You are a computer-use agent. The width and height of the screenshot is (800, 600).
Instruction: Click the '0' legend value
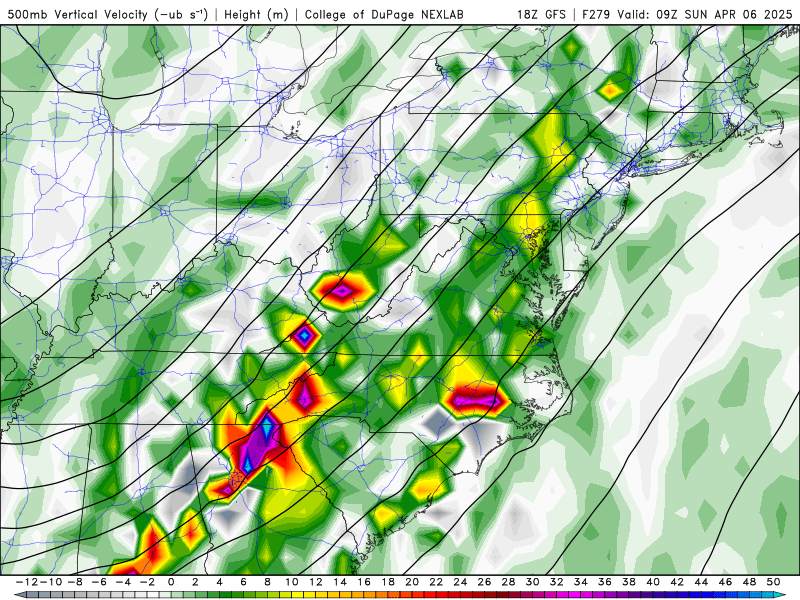171,582
